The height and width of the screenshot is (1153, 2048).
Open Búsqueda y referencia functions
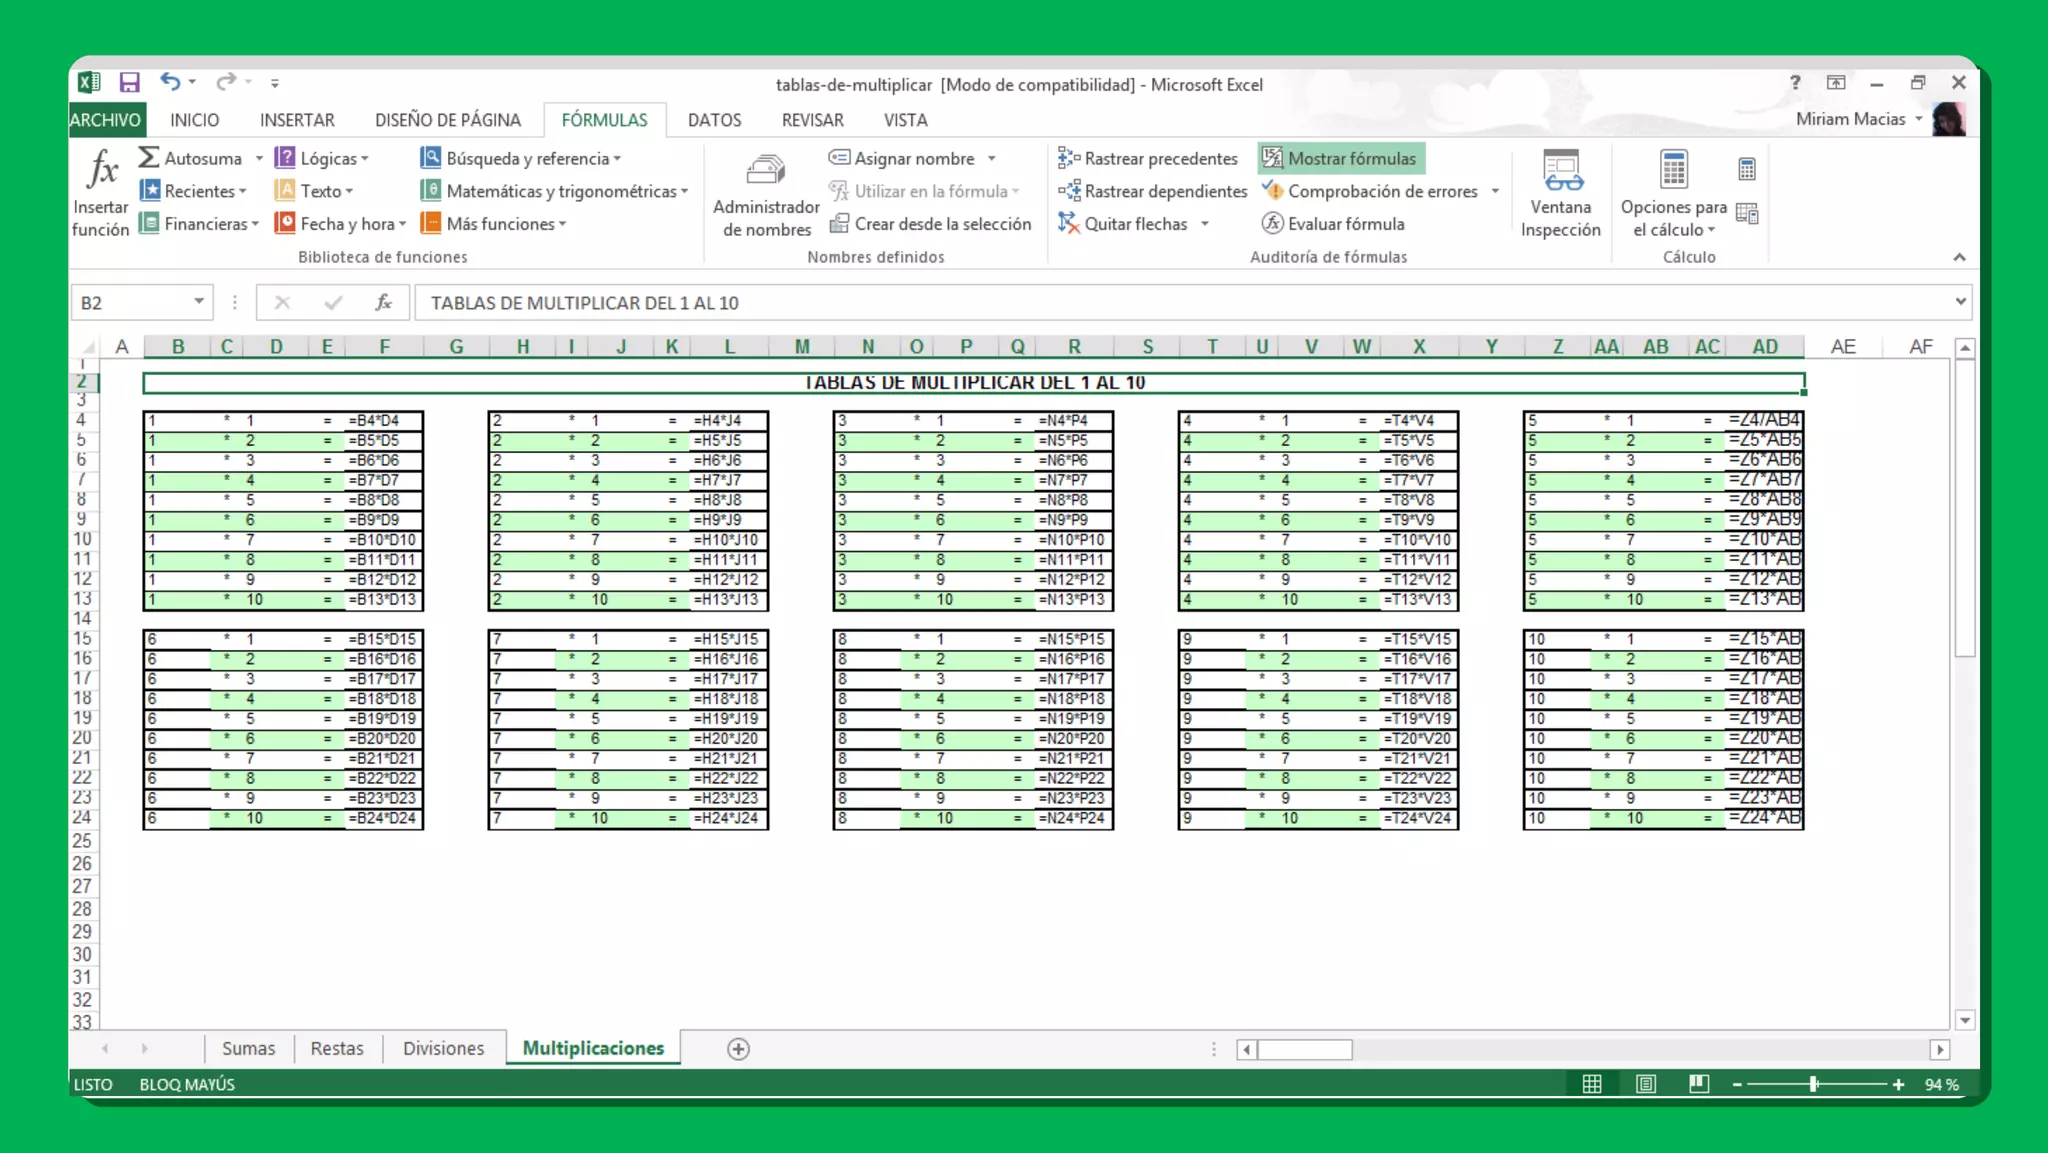pyautogui.click(x=521, y=158)
